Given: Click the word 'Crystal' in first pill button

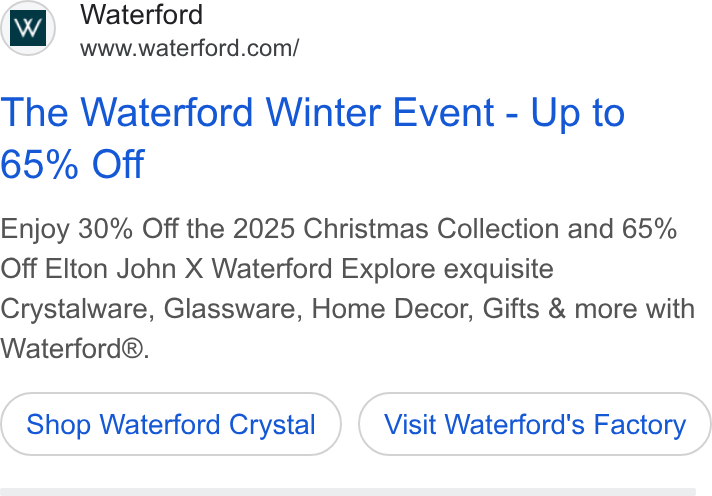Looking at the screenshot, I should (272, 425).
